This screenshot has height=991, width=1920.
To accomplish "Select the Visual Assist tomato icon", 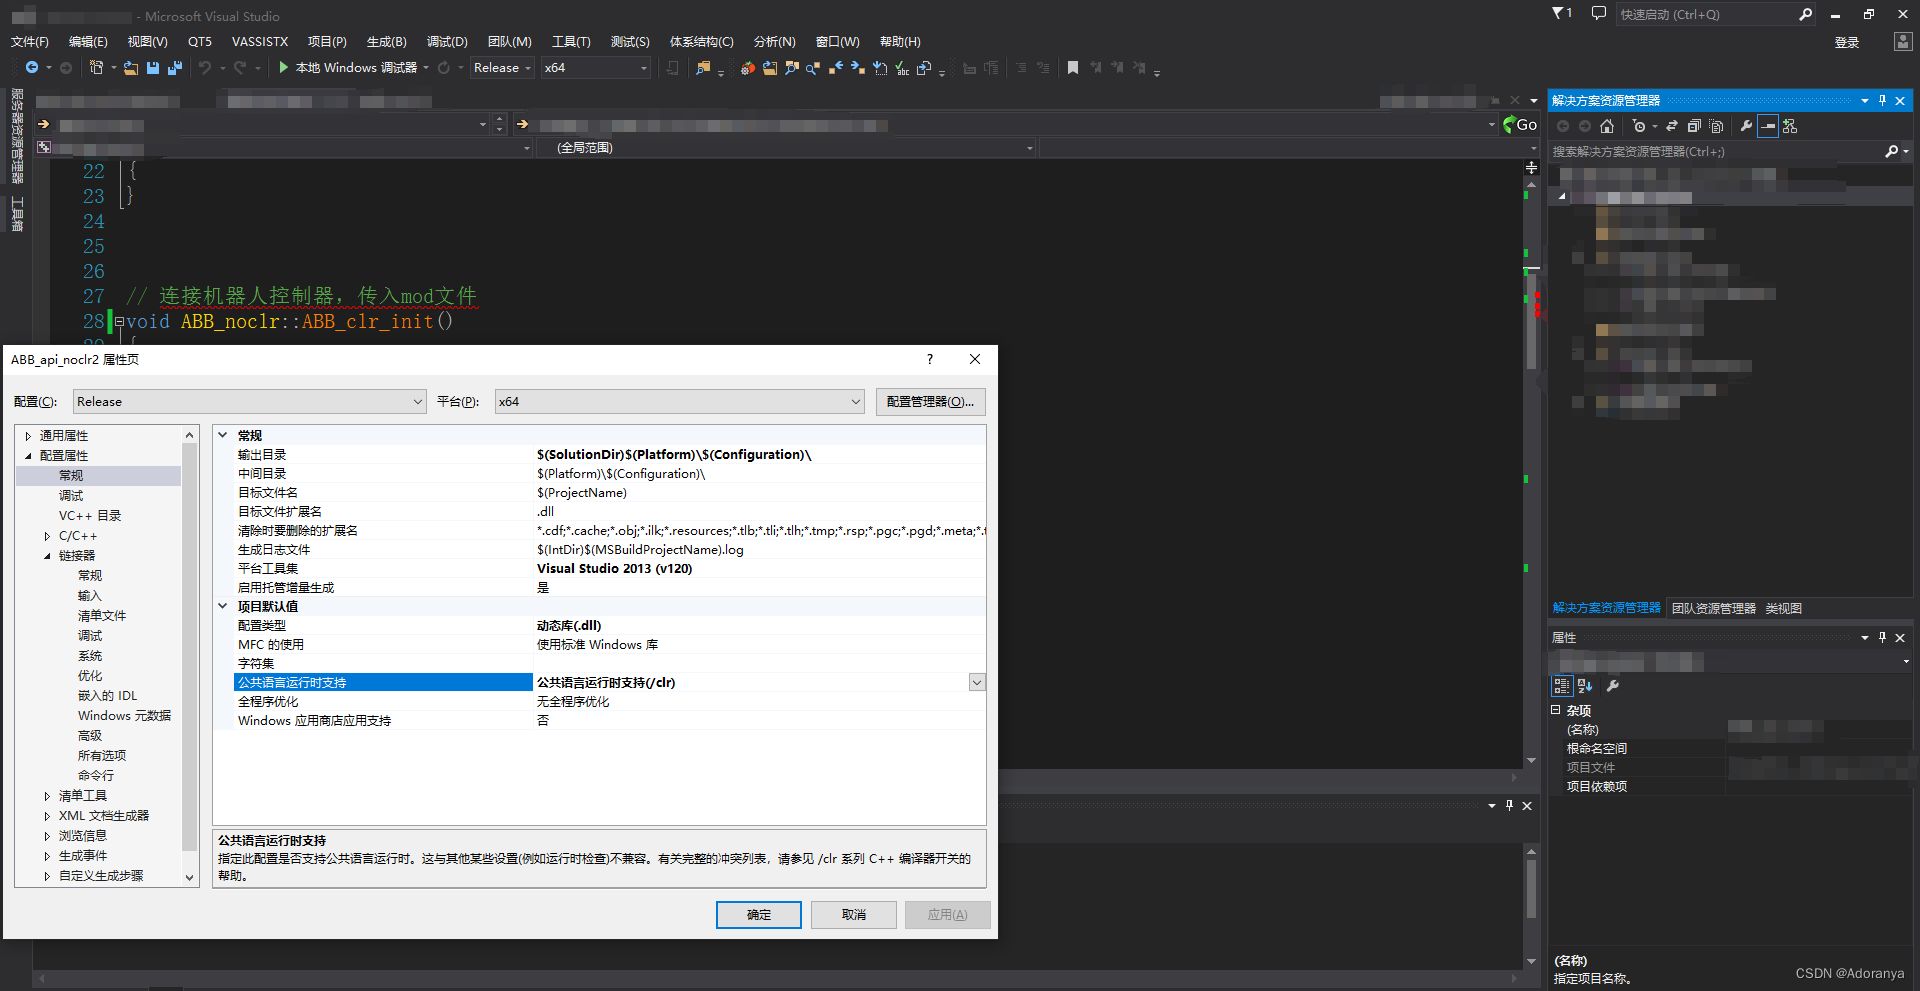I will [x=746, y=67].
